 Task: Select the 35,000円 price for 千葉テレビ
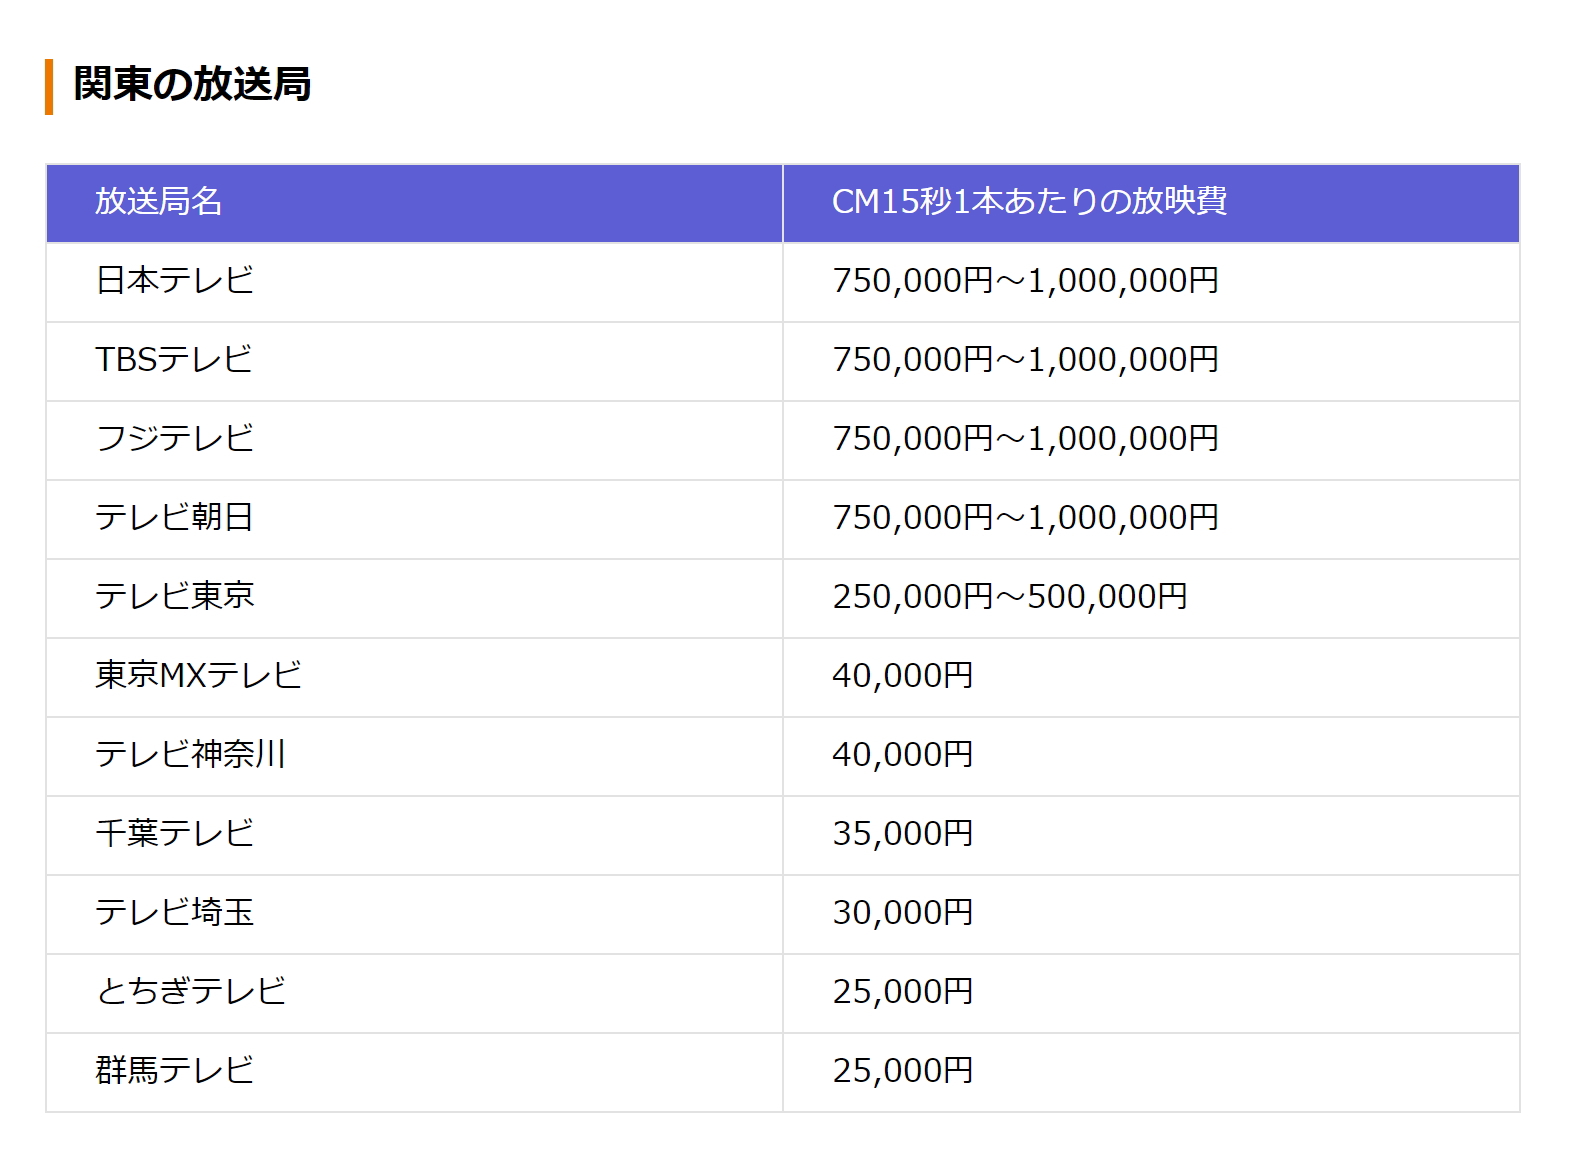[x=902, y=834]
